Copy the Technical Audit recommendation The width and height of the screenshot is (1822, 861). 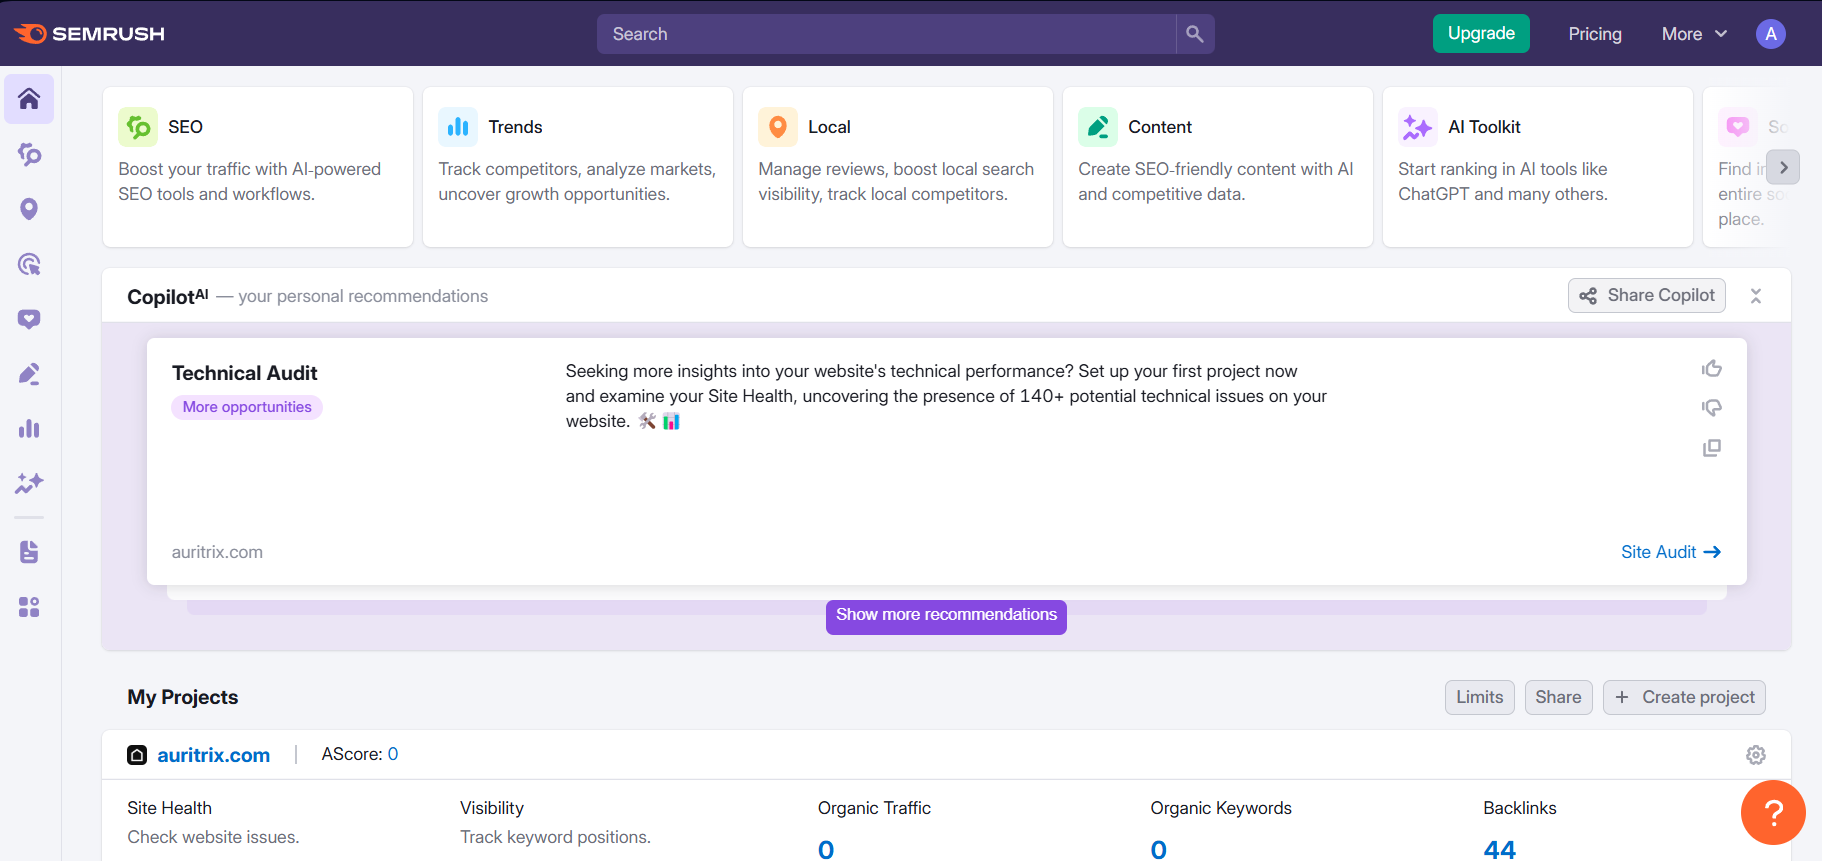[1712, 448]
